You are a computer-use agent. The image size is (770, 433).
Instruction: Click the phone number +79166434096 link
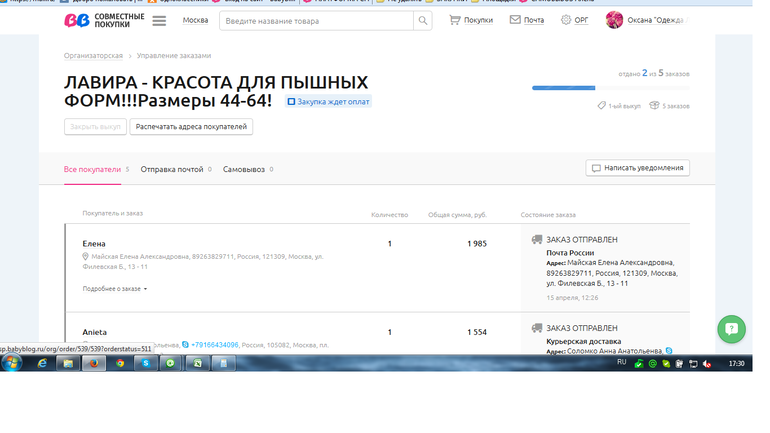(215, 345)
